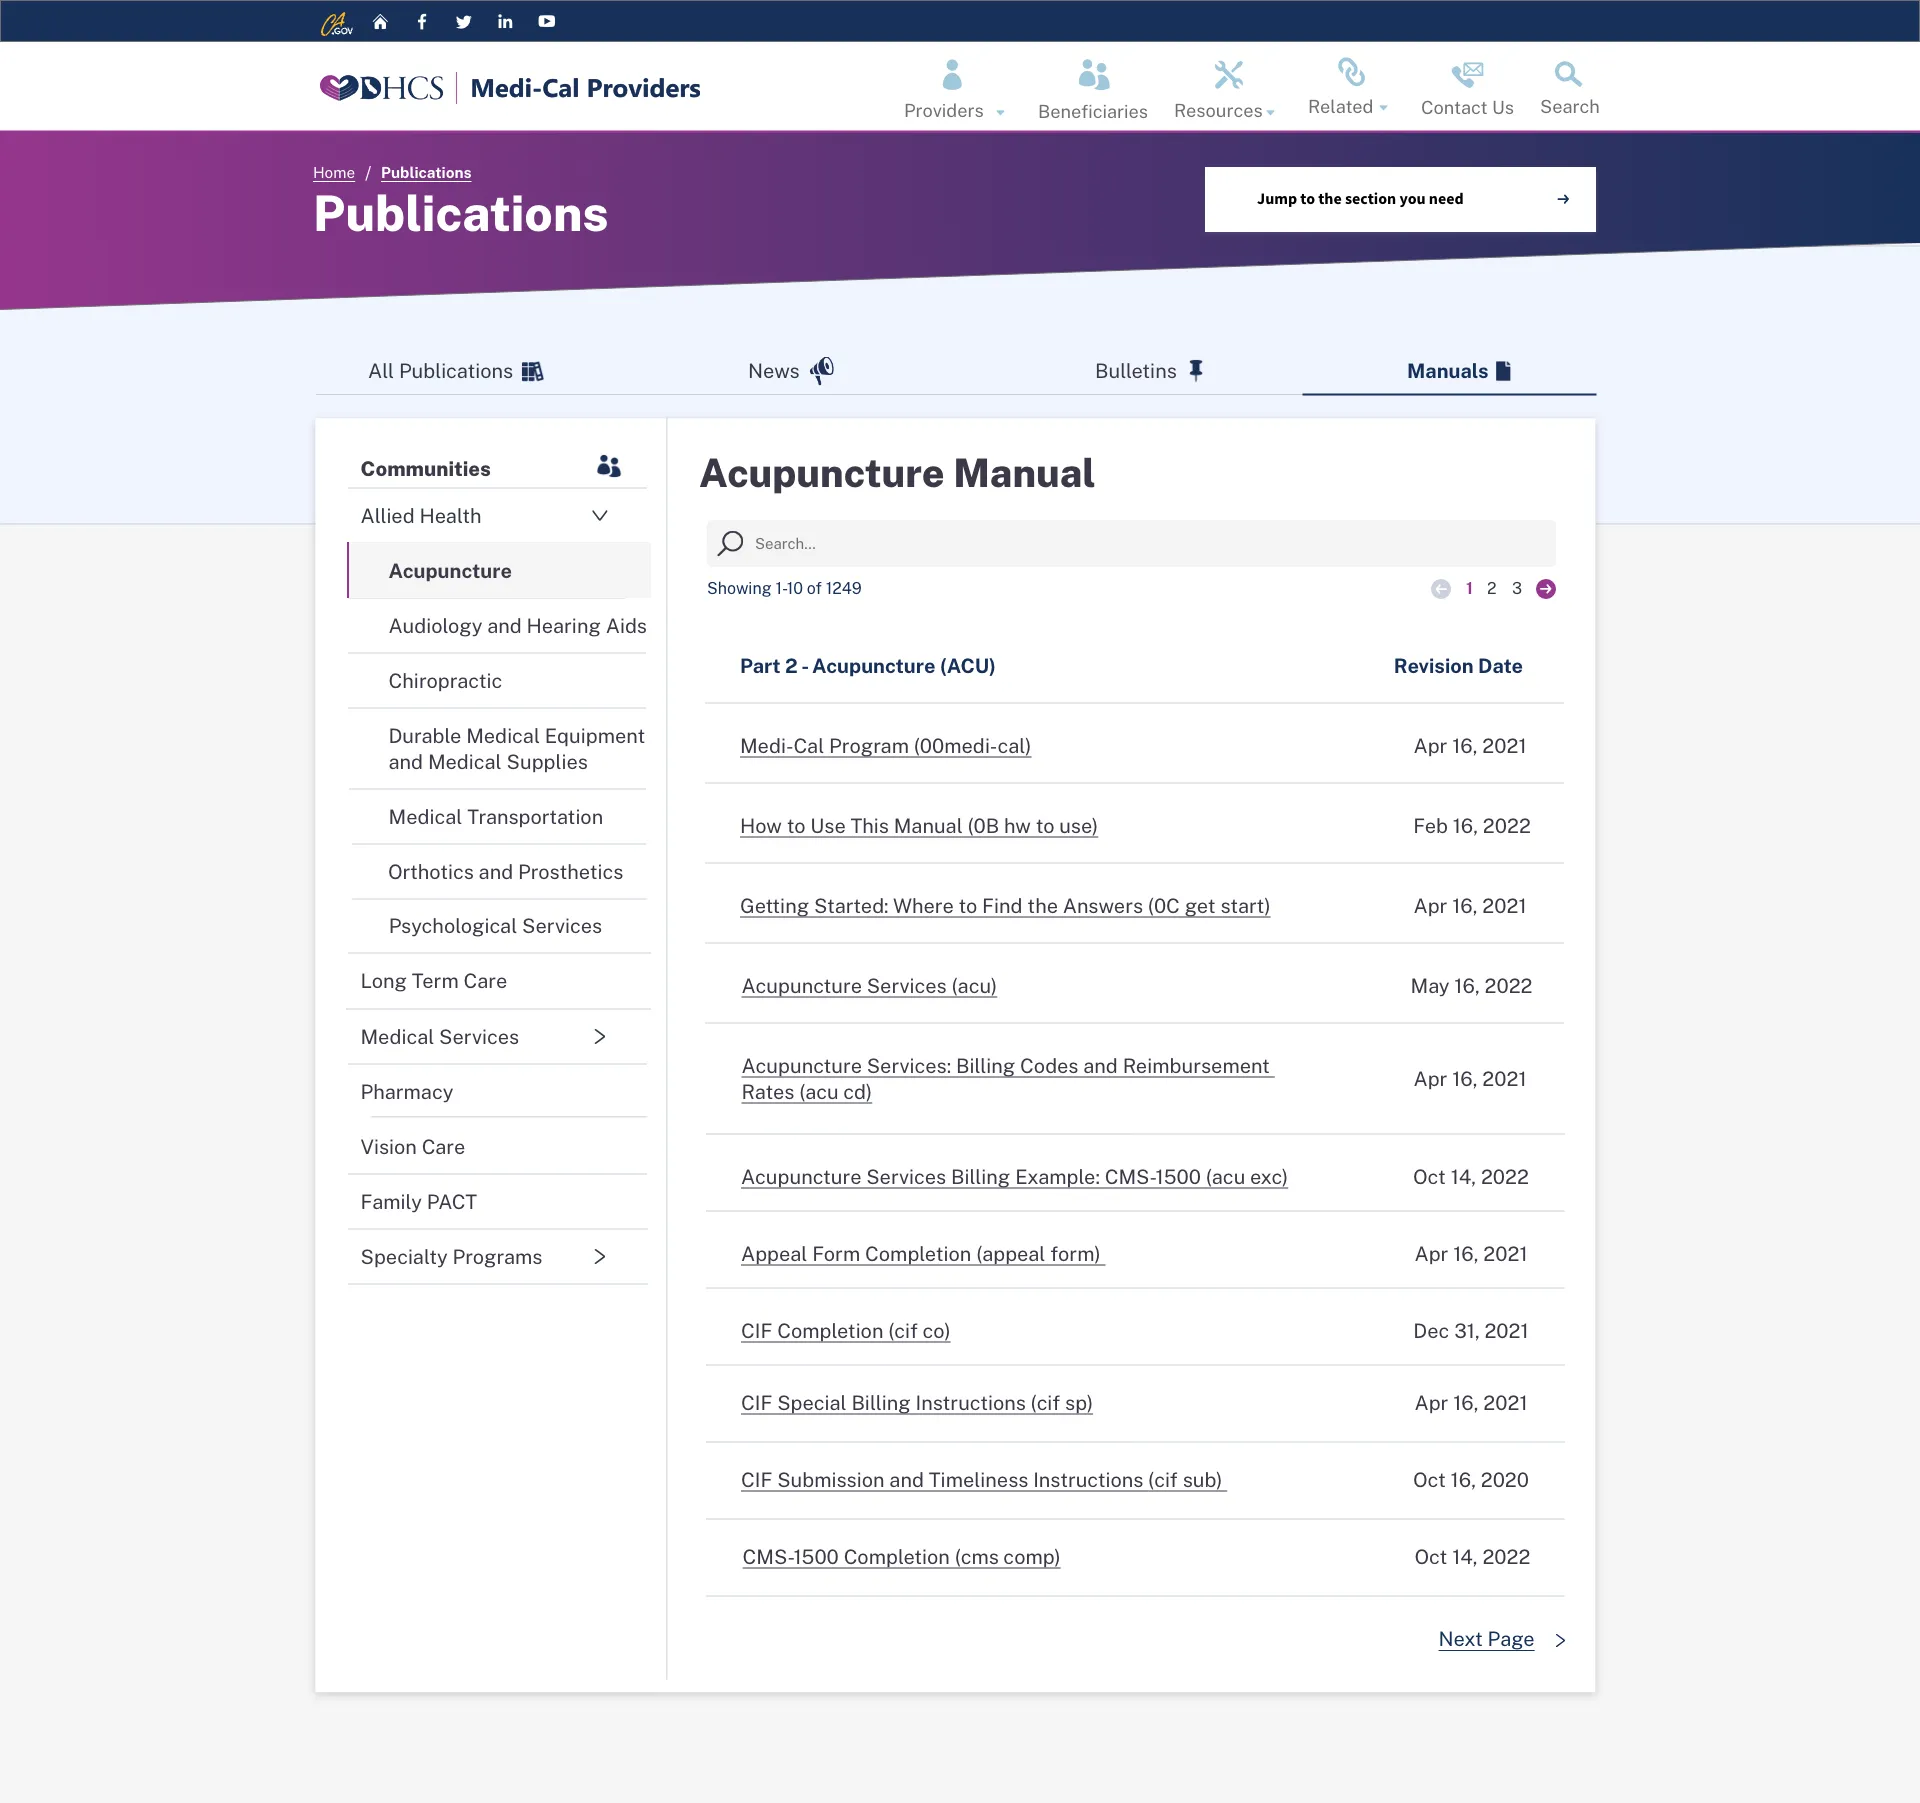
Task: Collapse the Allied Health category
Action: tap(600, 515)
